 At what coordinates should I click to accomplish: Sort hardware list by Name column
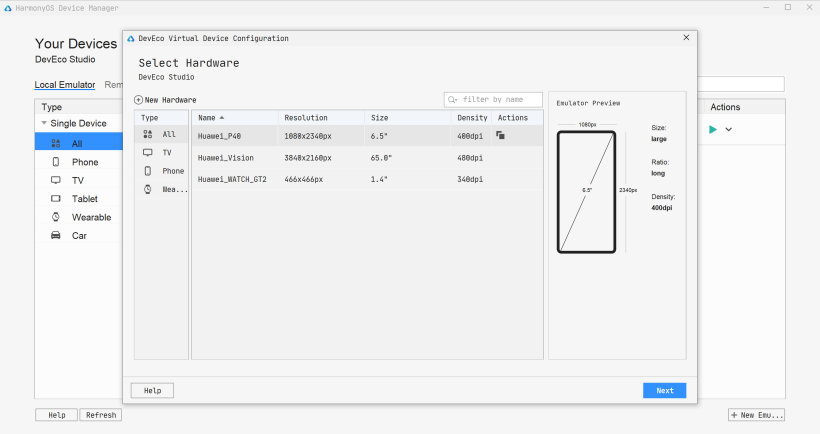[235, 118]
